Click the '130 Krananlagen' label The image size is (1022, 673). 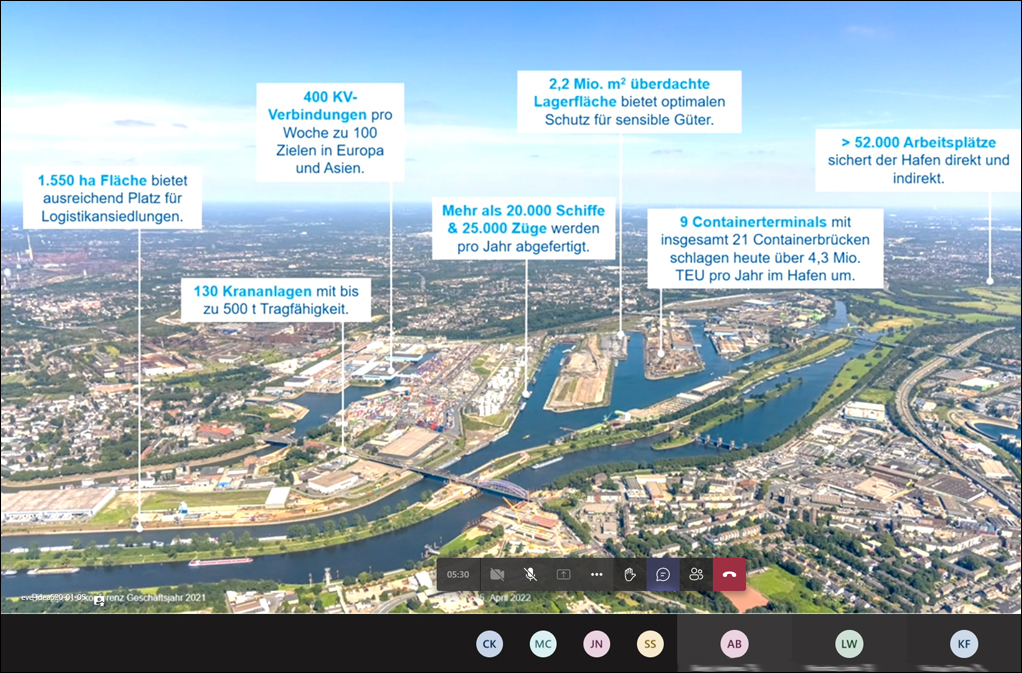(x=276, y=299)
